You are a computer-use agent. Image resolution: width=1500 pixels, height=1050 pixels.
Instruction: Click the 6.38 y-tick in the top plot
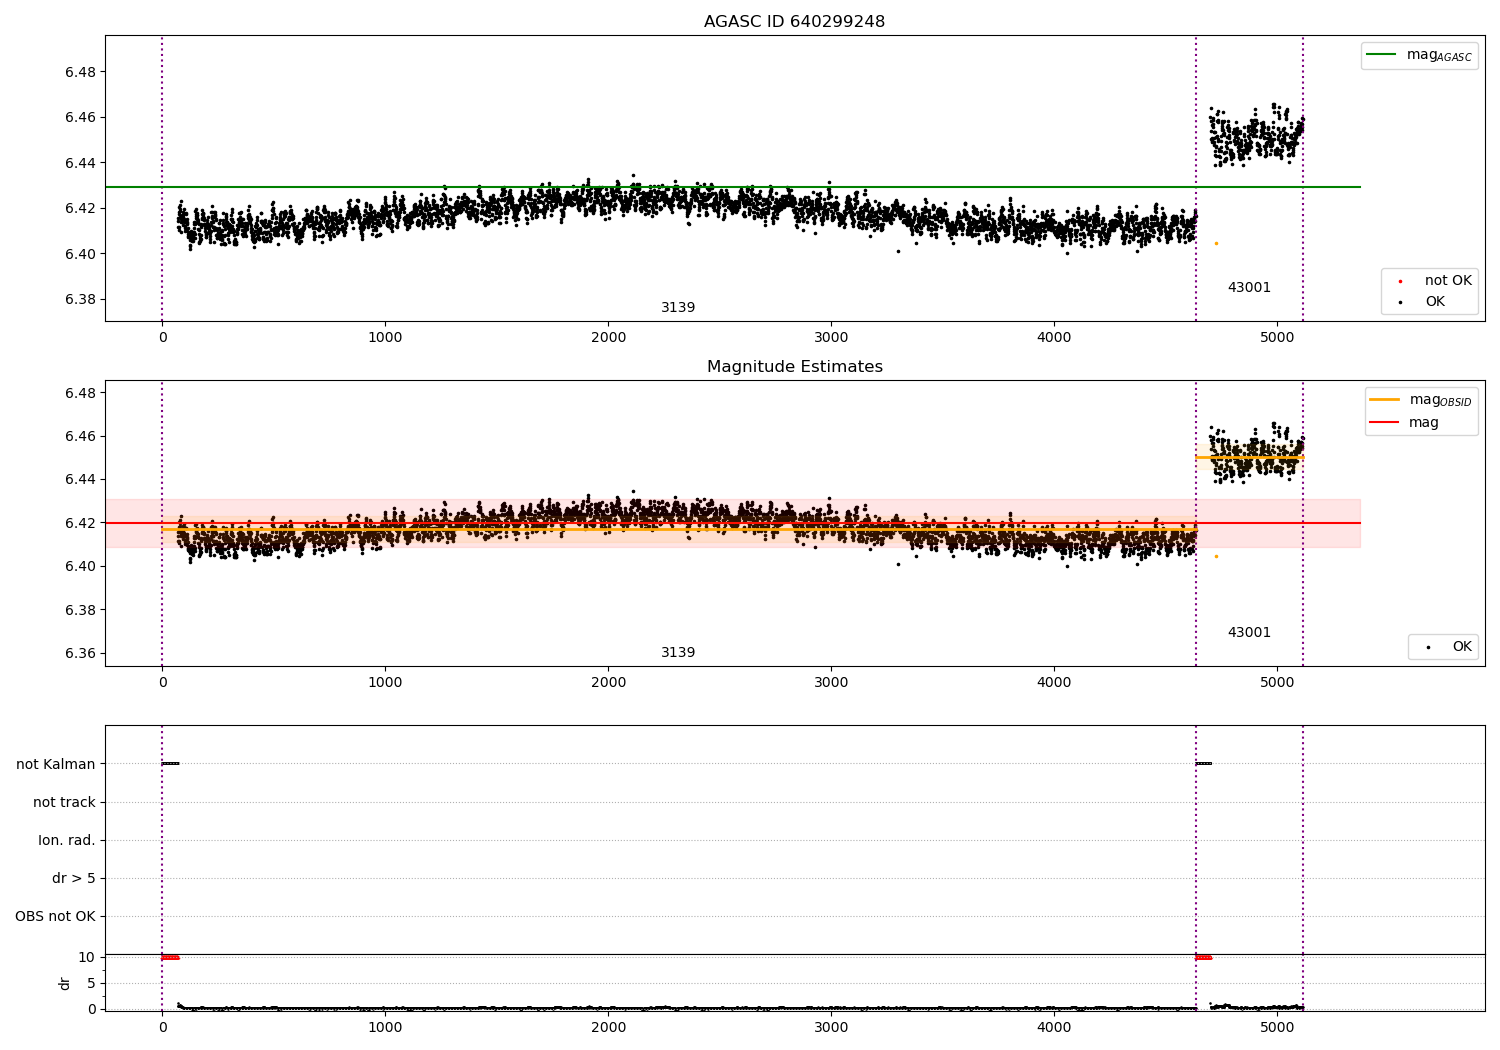pos(81,299)
